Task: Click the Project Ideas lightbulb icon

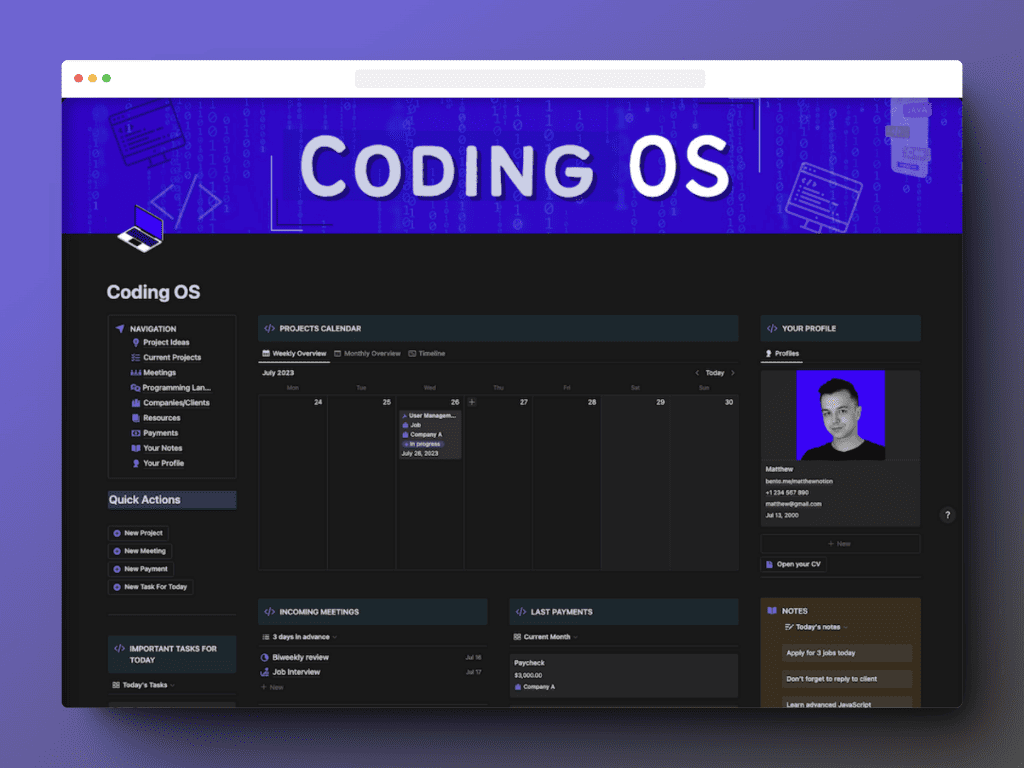Action: click(x=135, y=342)
